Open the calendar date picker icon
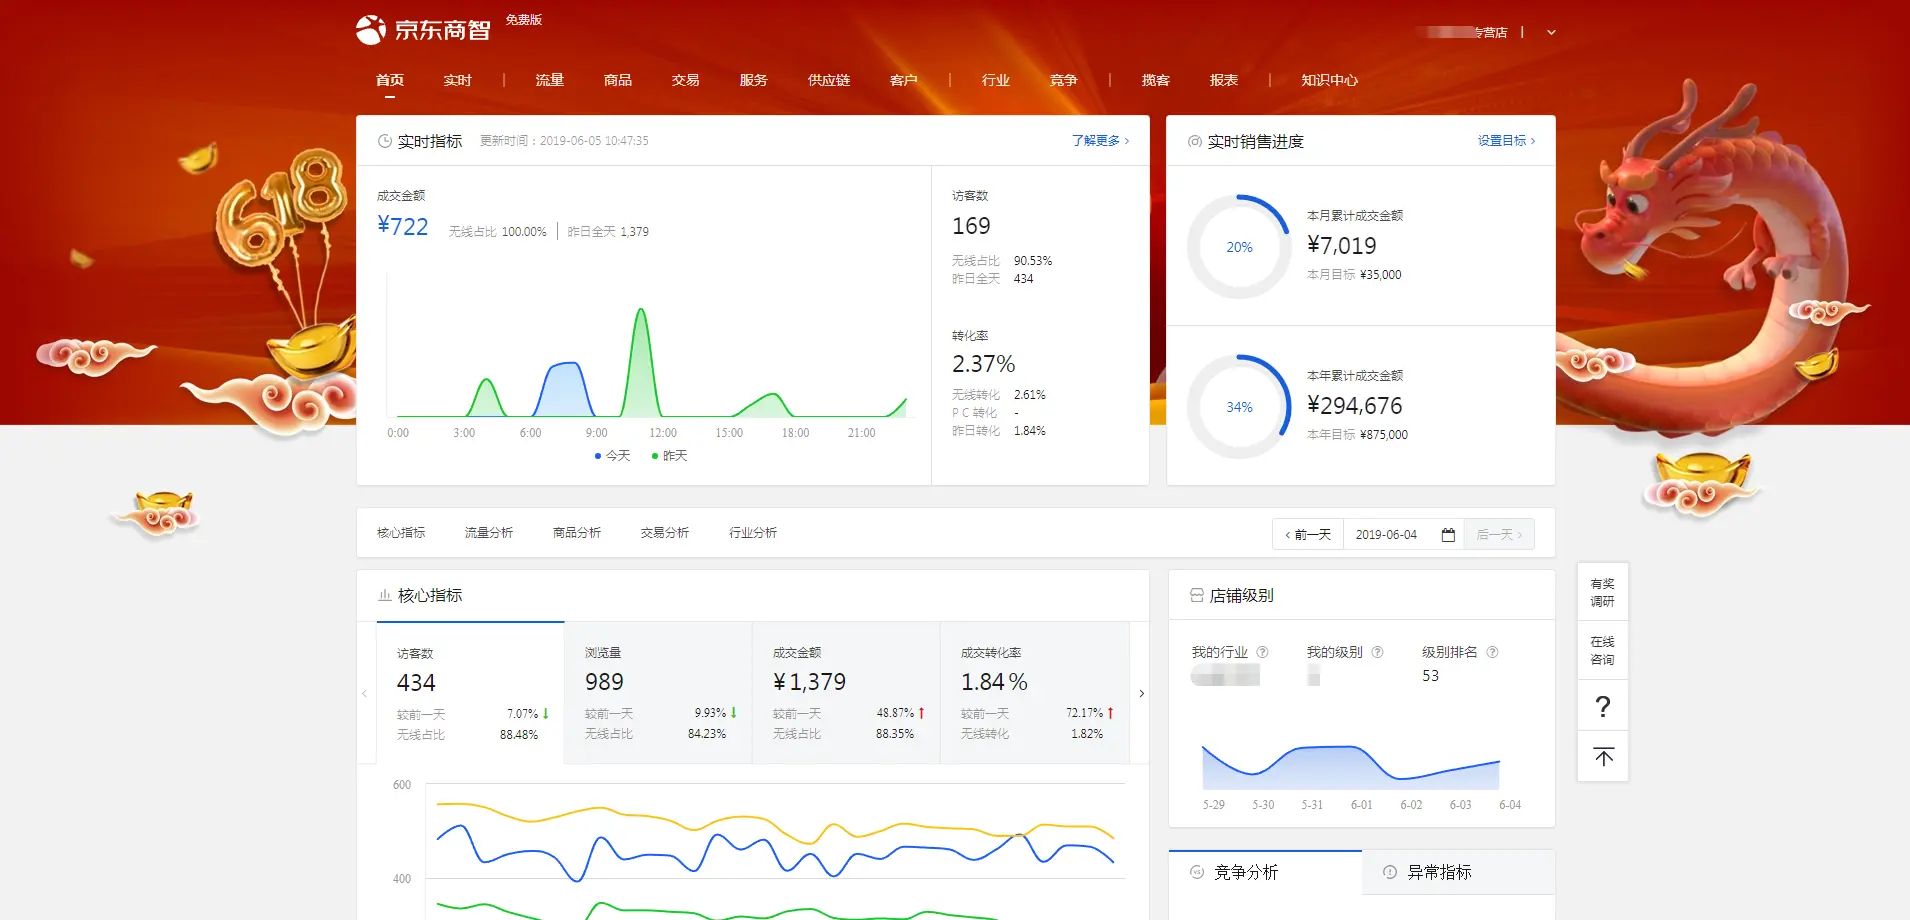Image resolution: width=1910 pixels, height=920 pixels. coord(1447,535)
